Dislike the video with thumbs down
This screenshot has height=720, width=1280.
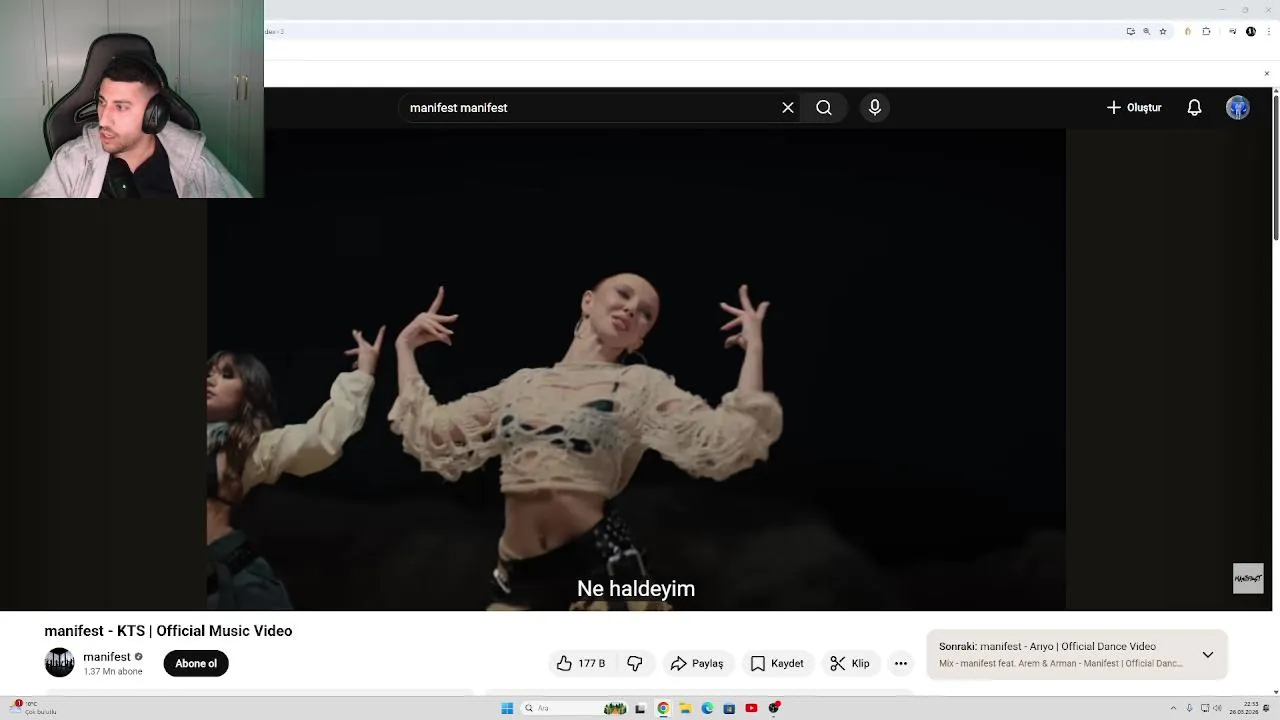635,663
